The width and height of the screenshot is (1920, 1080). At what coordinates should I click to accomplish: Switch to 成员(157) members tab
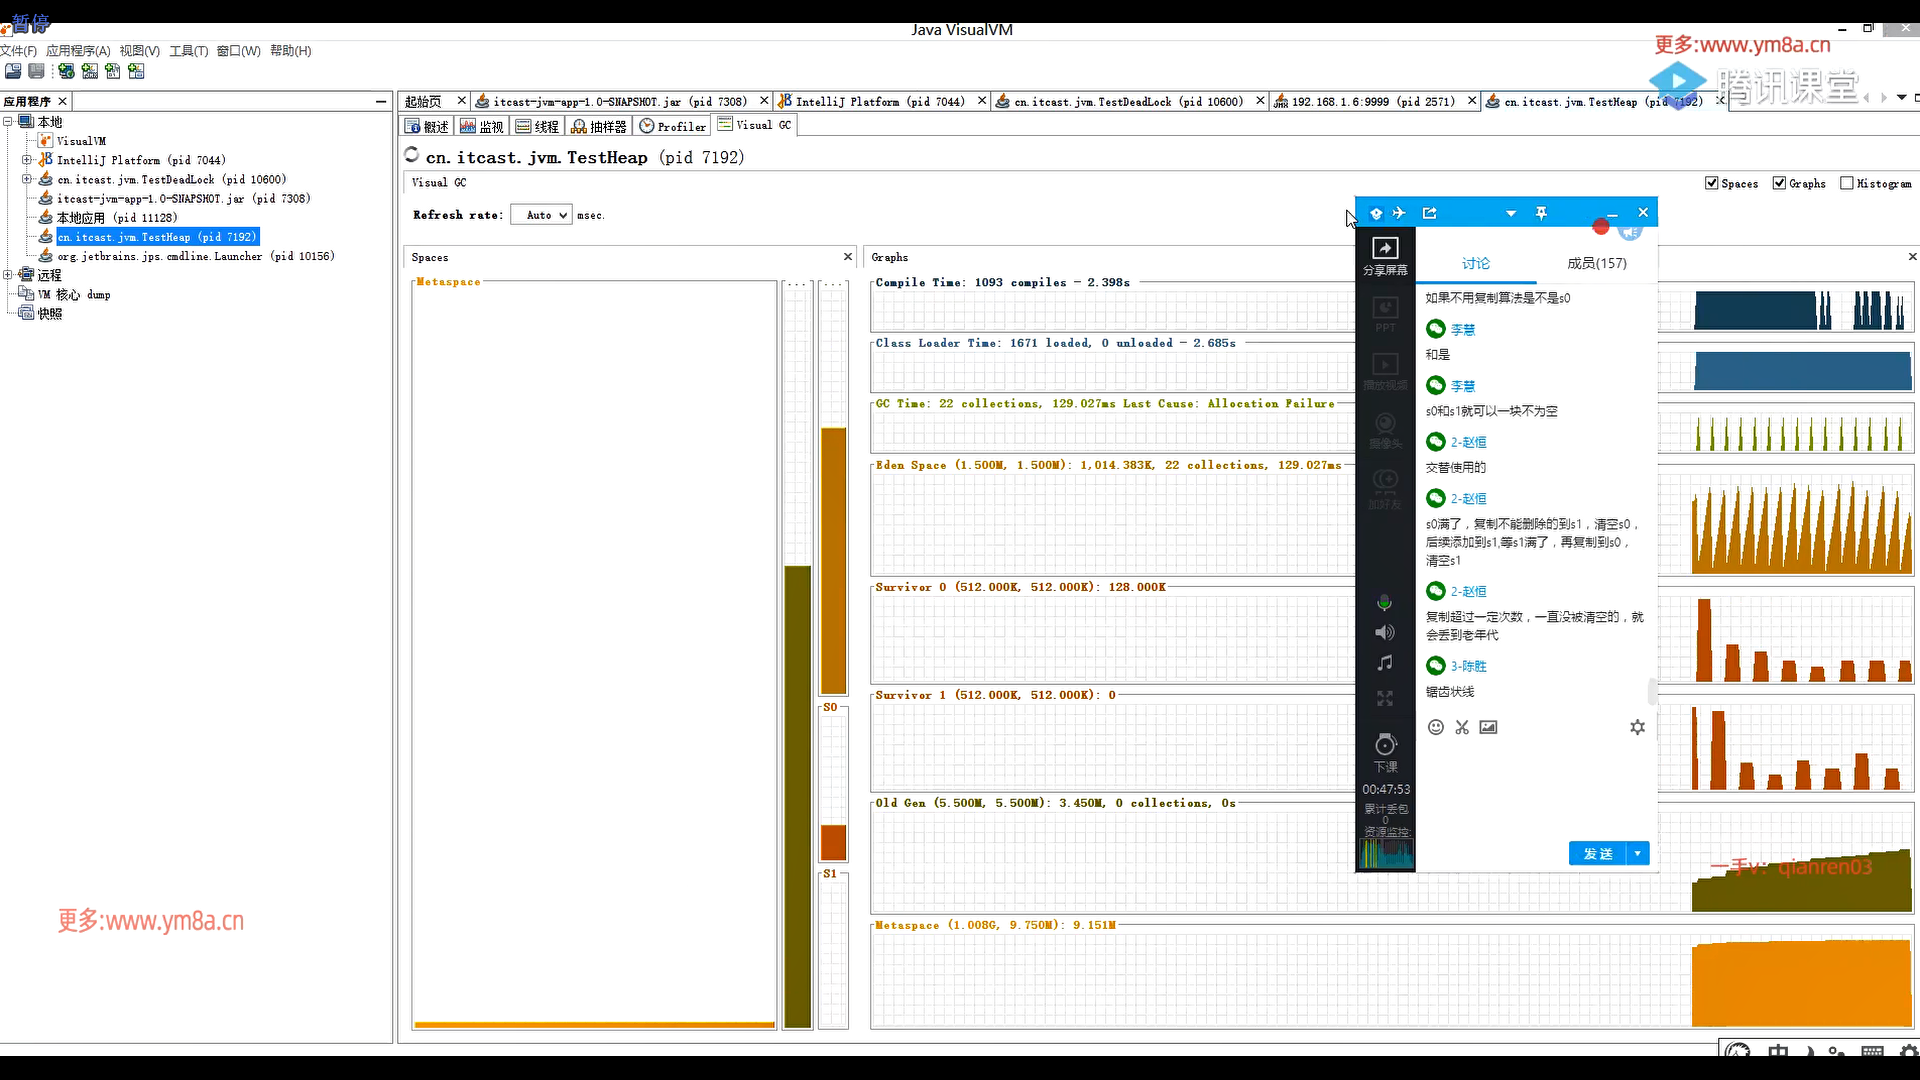(x=1596, y=263)
